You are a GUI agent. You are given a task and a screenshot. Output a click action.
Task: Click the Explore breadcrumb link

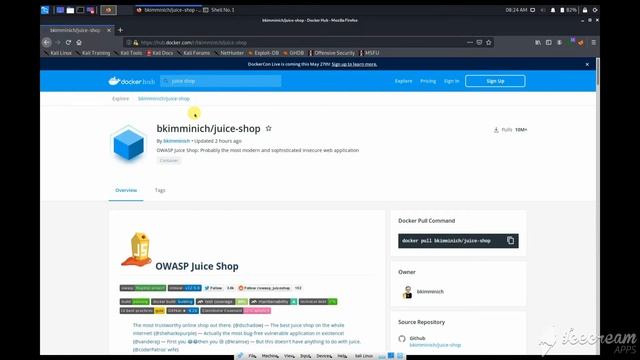pyautogui.click(x=120, y=98)
